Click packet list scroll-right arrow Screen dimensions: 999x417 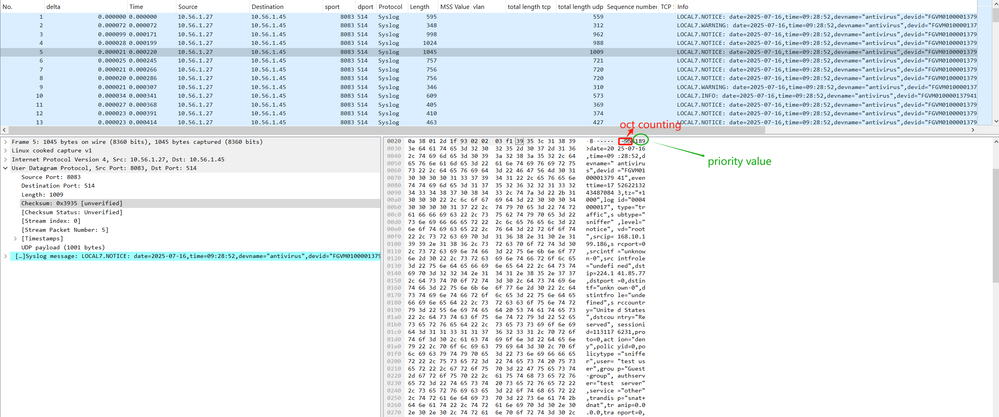pos(973,129)
